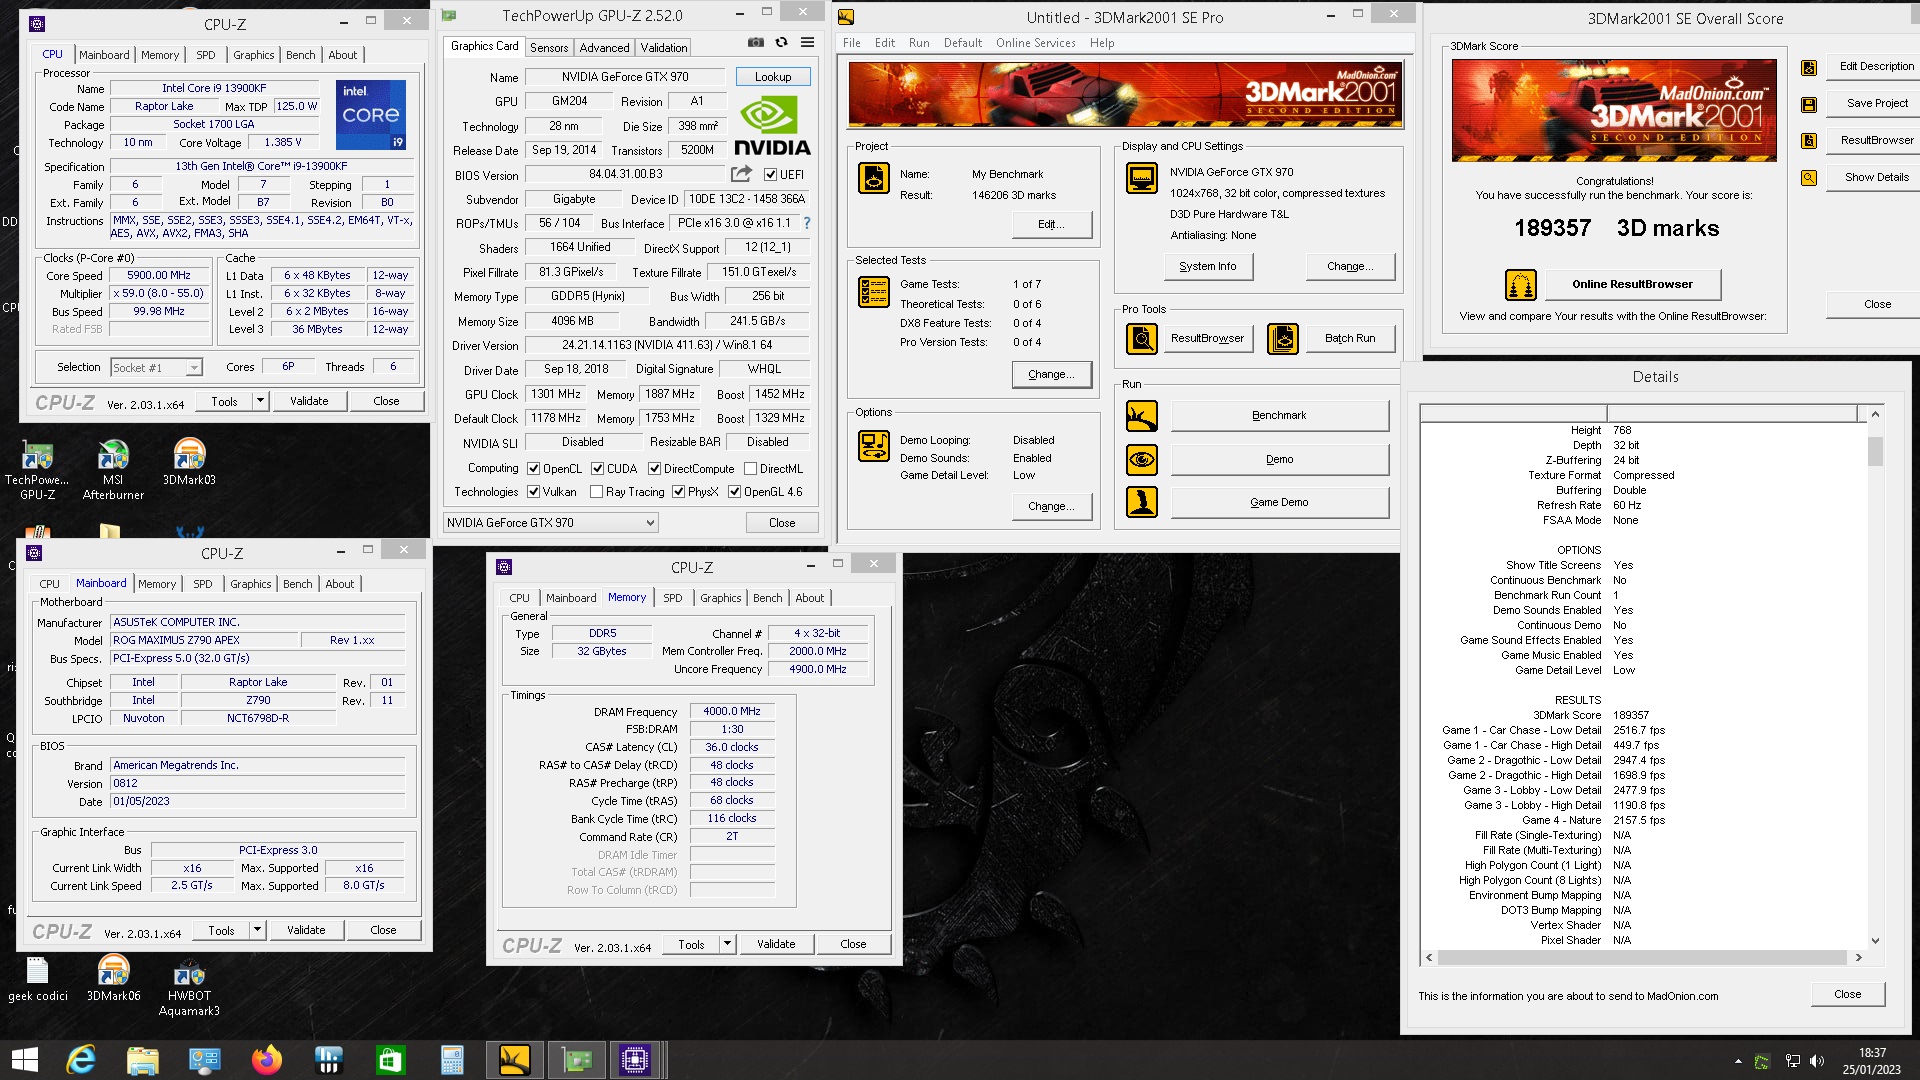
Task: Click Validate button in Mainboard CPU-Z
Action: tap(306, 930)
